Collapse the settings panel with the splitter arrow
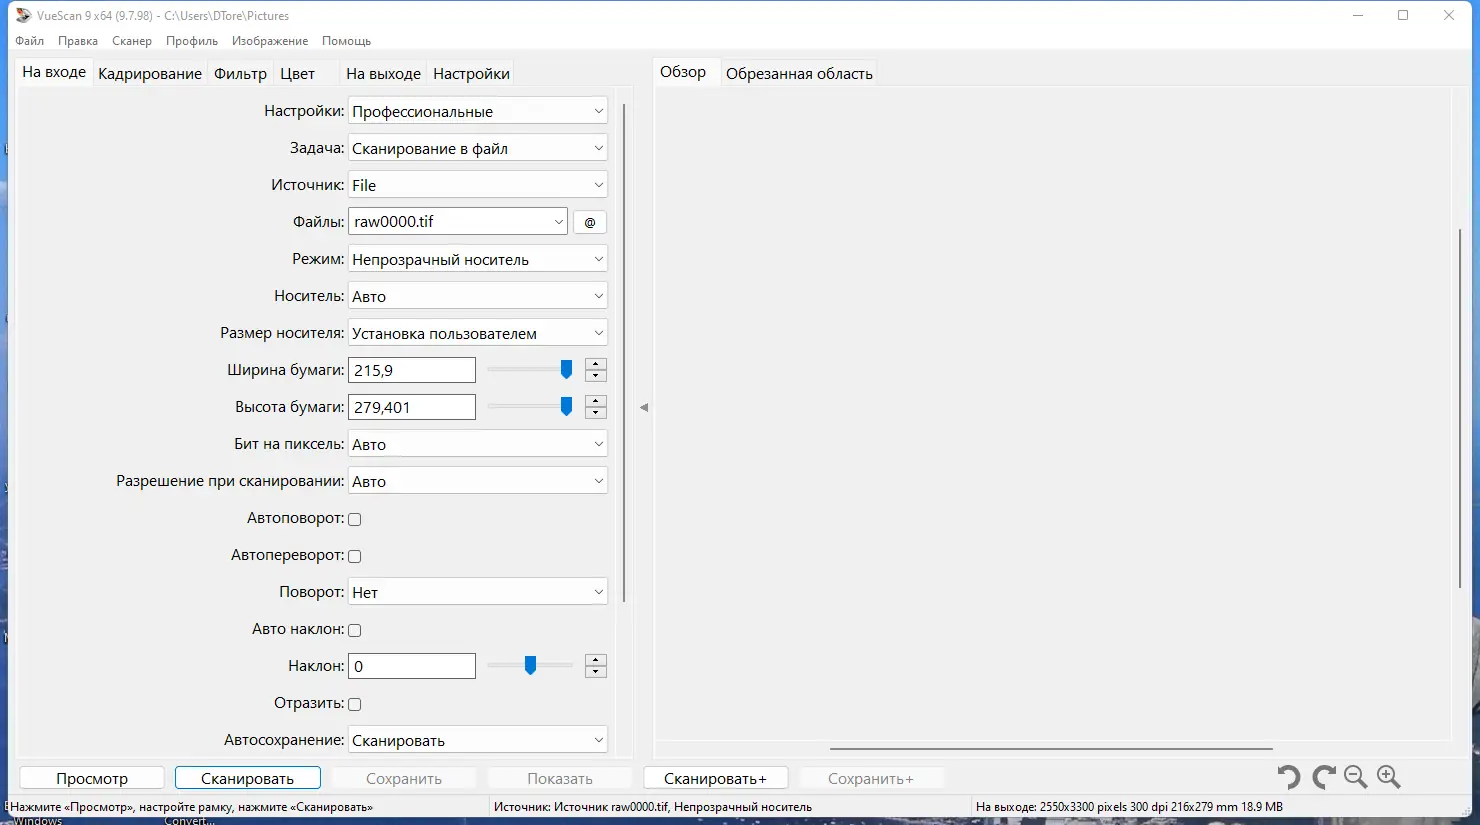This screenshot has height=825, width=1480. 644,407
